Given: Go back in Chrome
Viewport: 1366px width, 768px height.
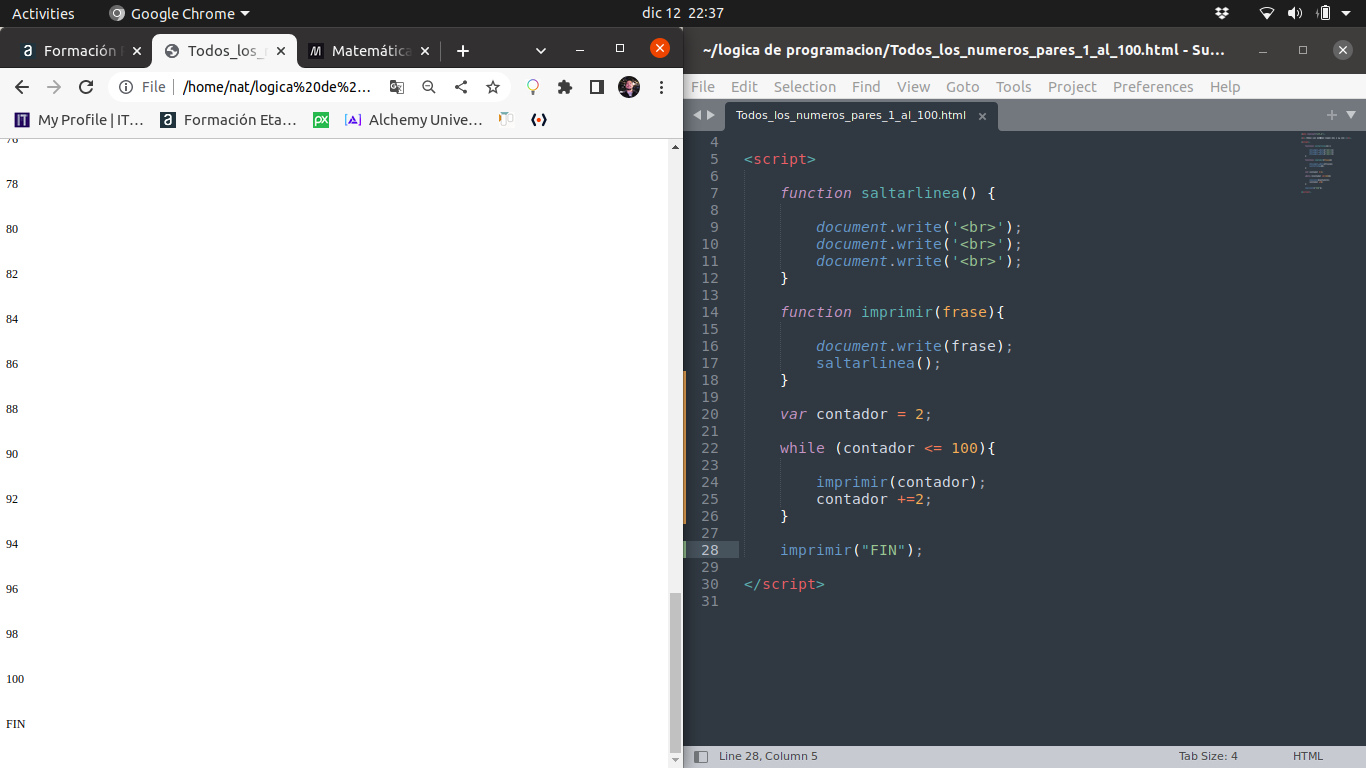Looking at the screenshot, I should point(22,87).
